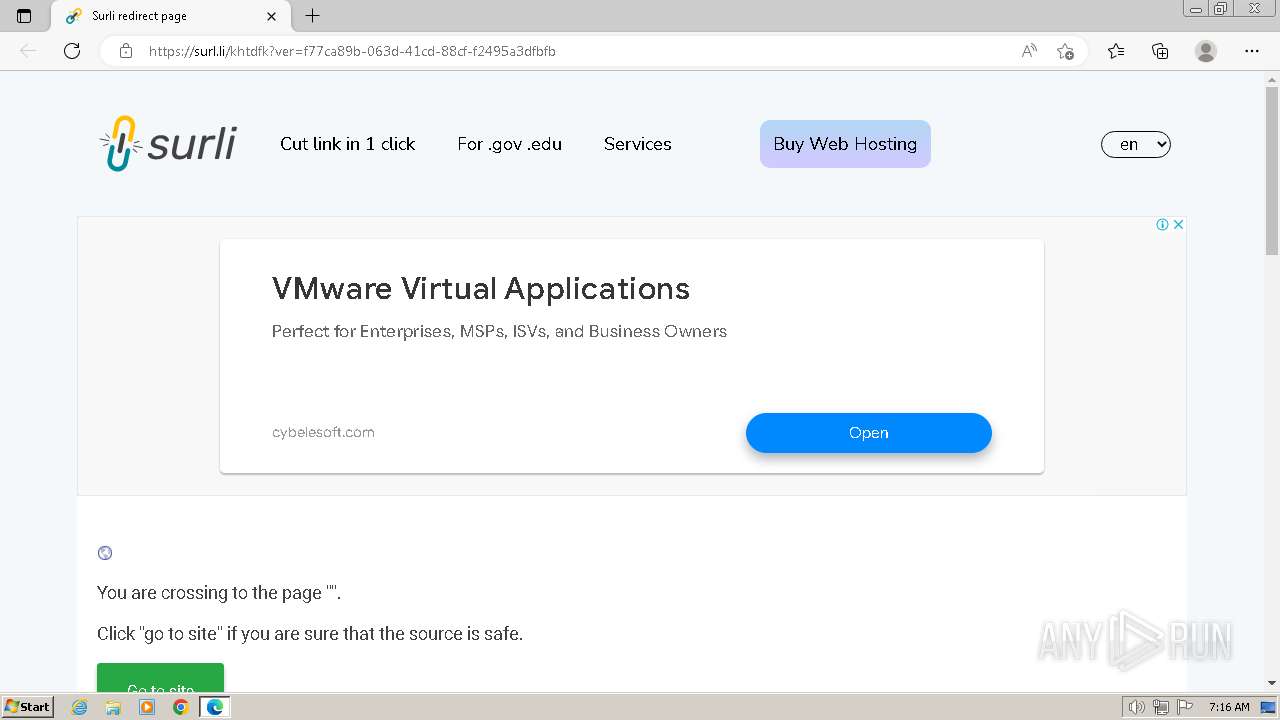Open For .gov .edu menu item

(510, 144)
